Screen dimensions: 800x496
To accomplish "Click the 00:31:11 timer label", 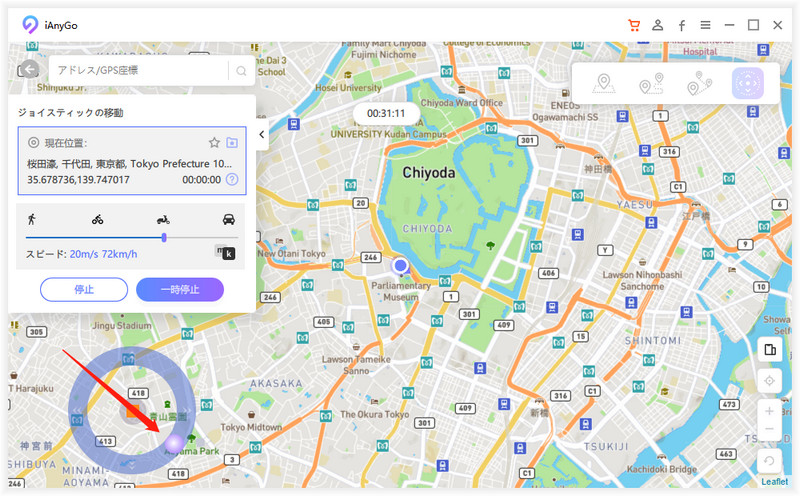I will [x=386, y=113].
